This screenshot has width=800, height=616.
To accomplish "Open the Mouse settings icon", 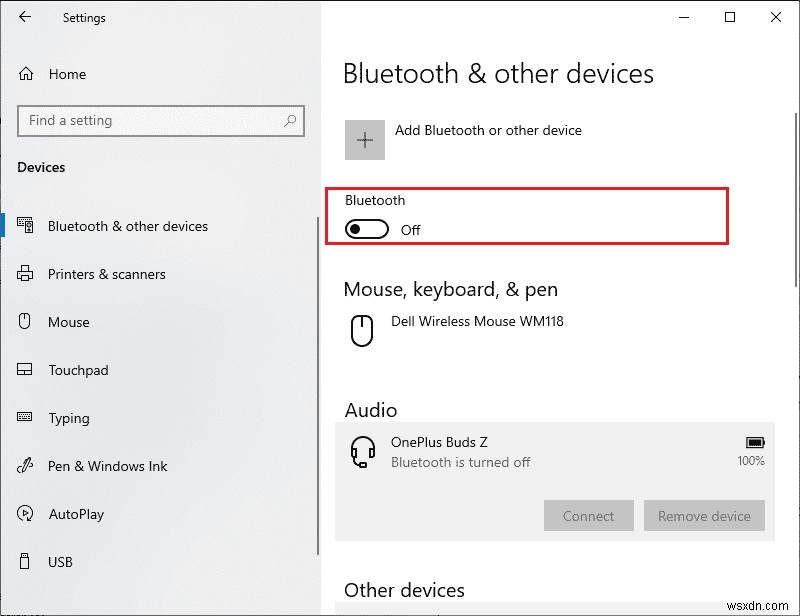I will pos(25,322).
